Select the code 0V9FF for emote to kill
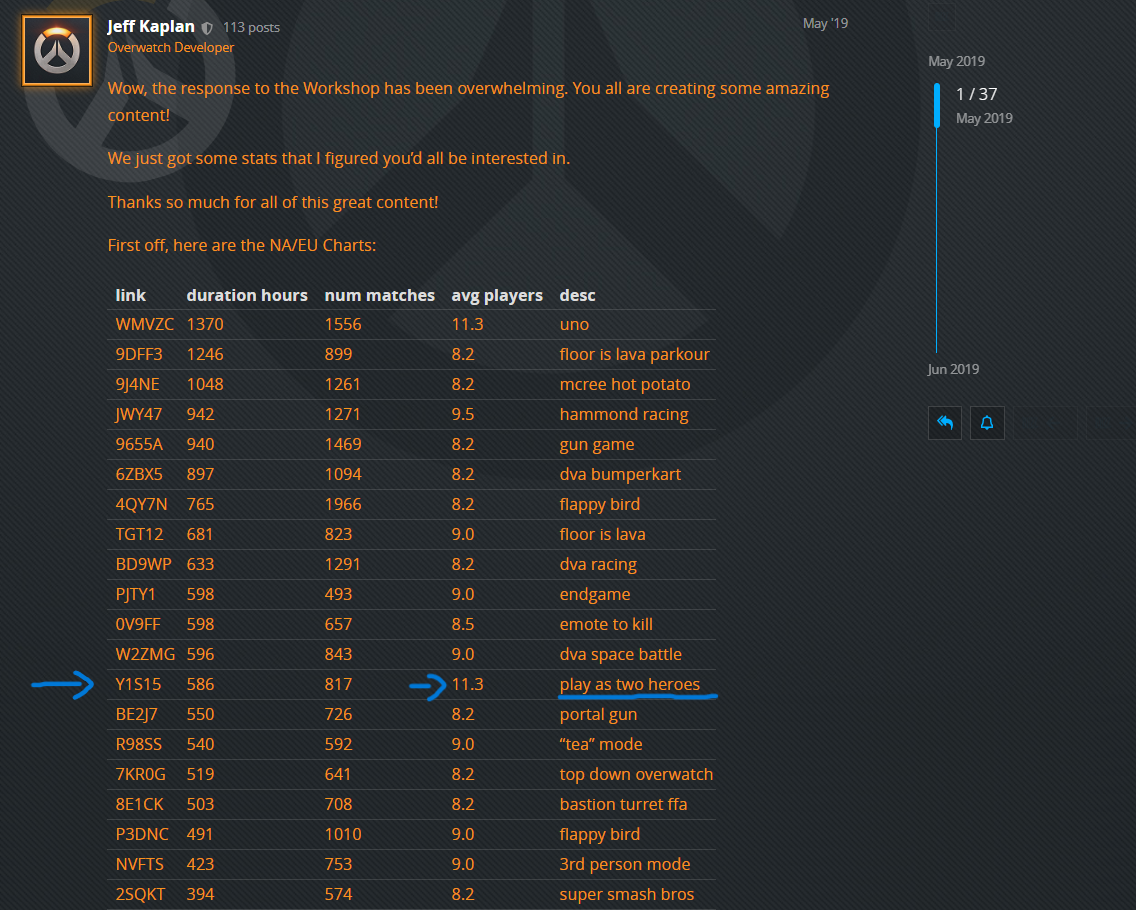This screenshot has width=1136, height=910. [138, 625]
